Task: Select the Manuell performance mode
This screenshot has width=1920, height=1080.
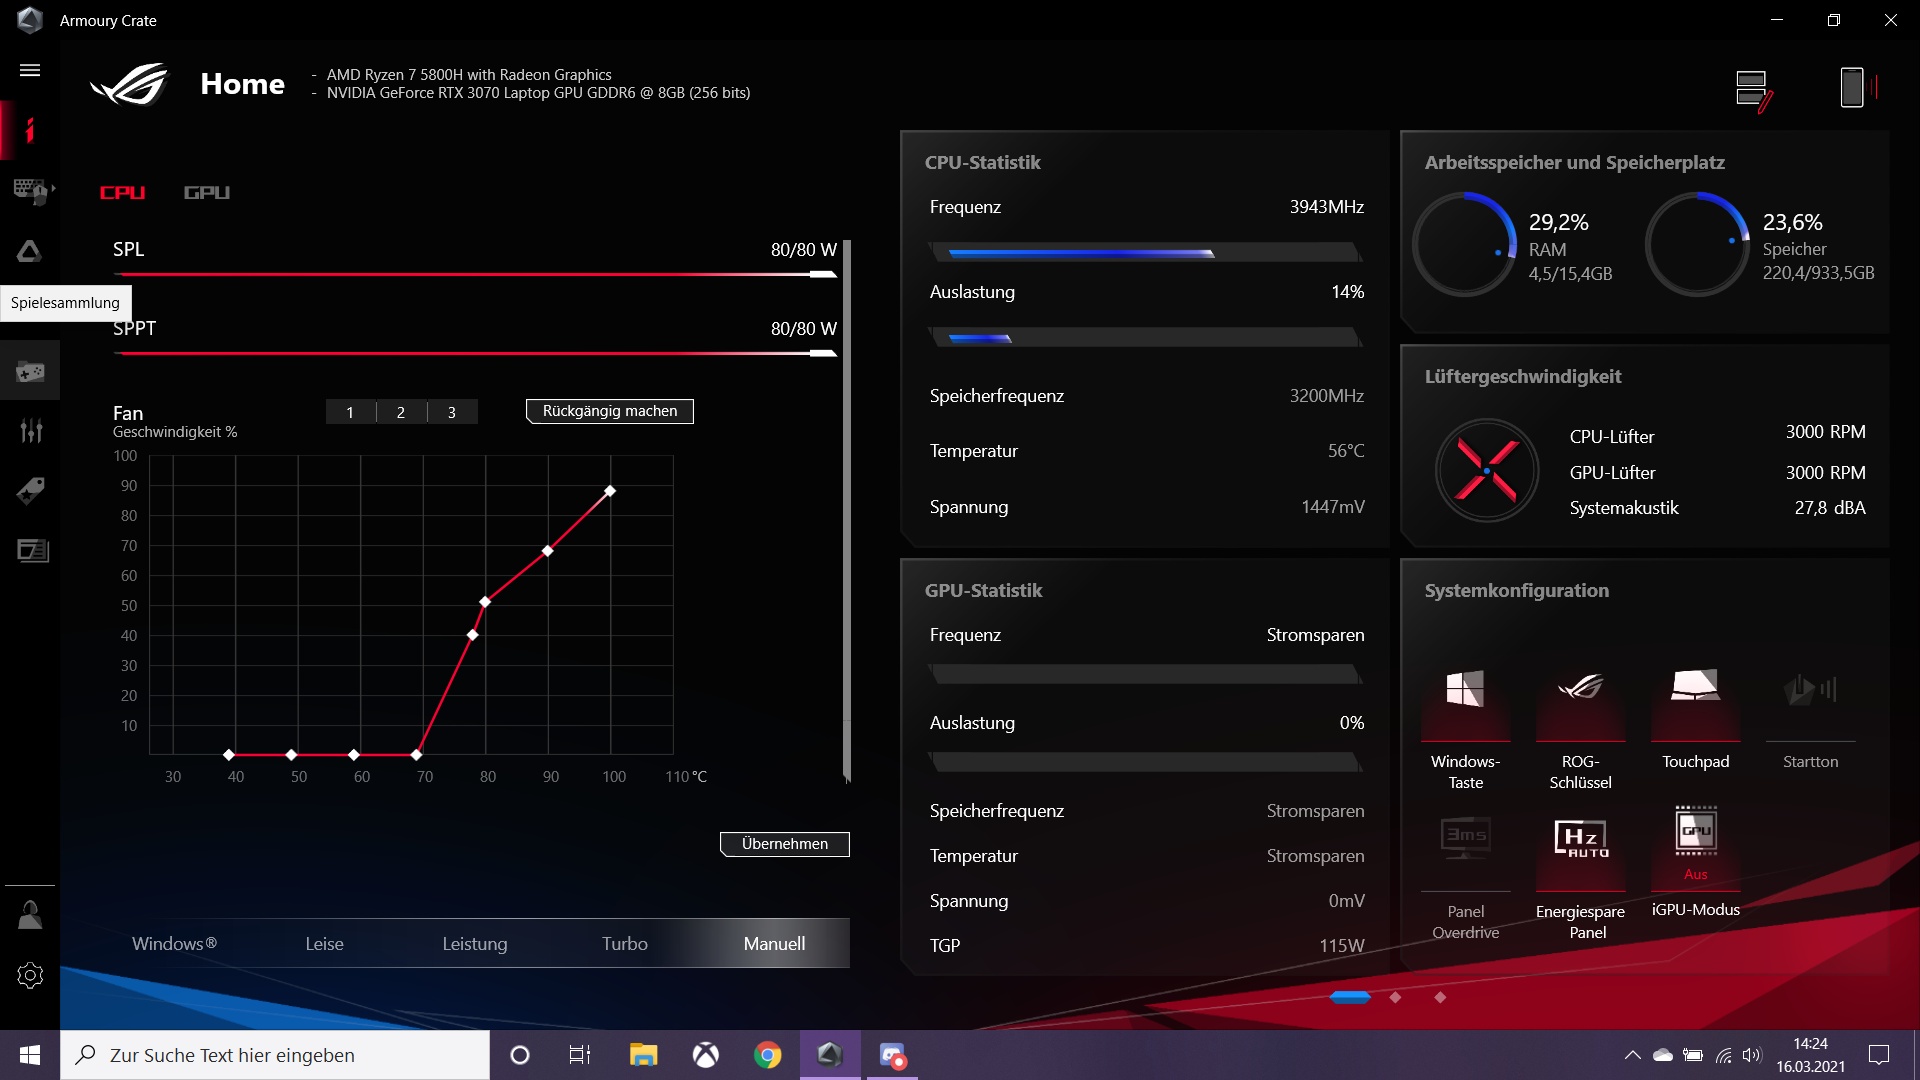Action: click(774, 943)
